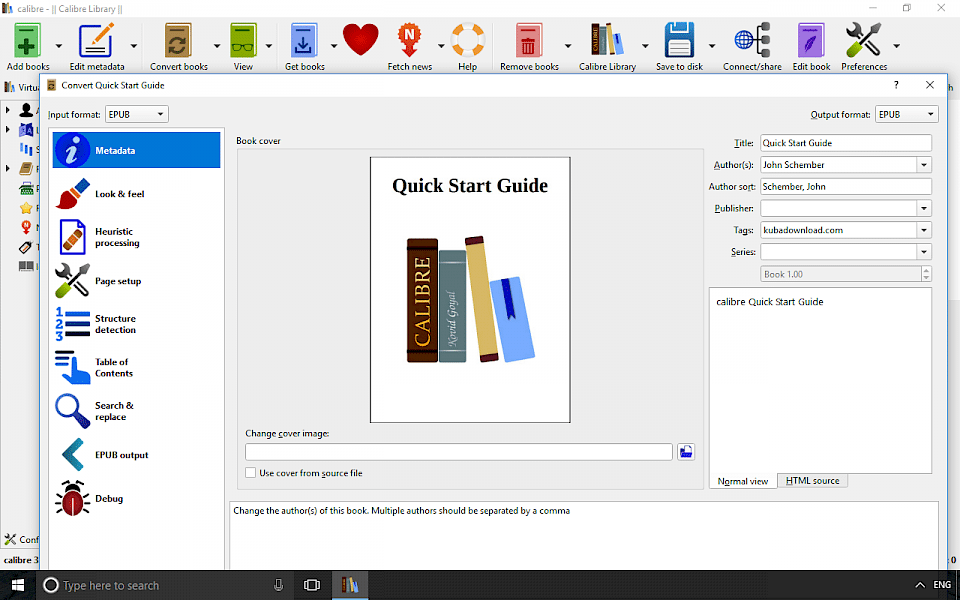Open the Output format dropdown
960x600 pixels.
[x=906, y=114]
